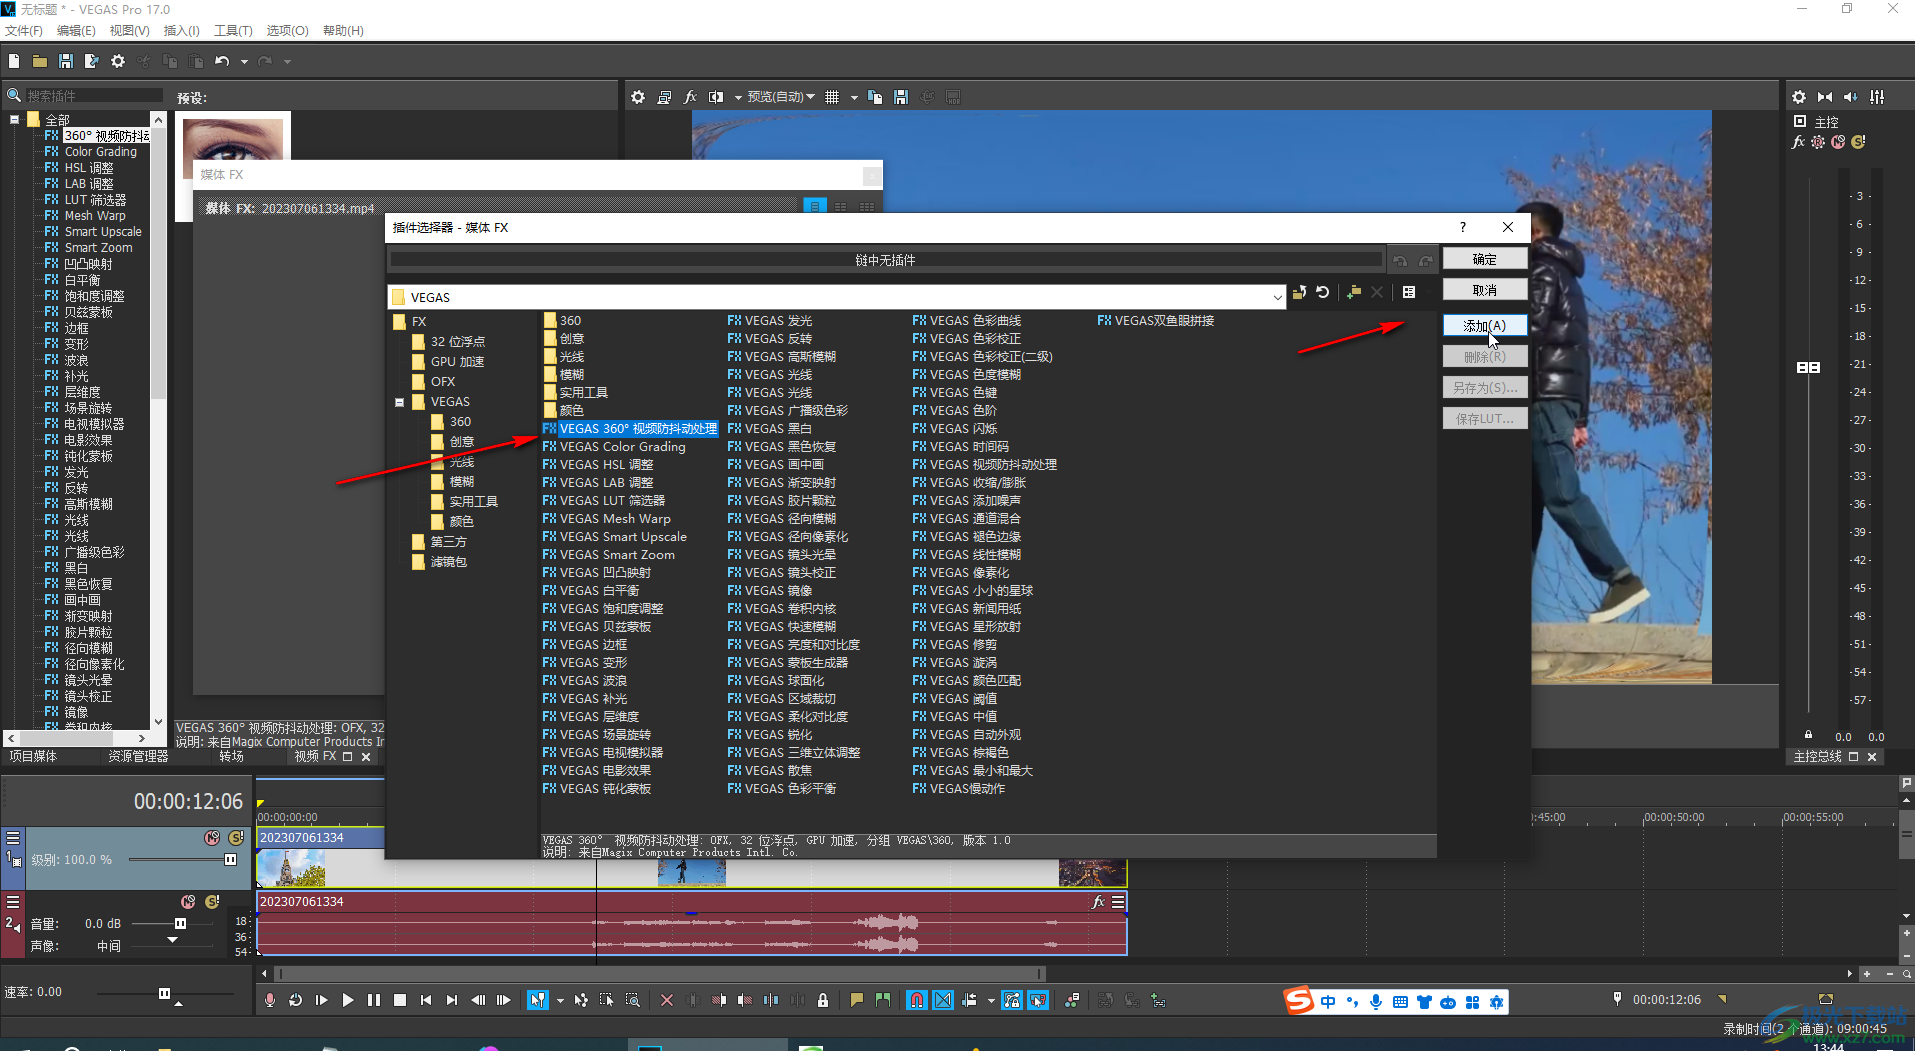Collapse the VEGAS folder in the tree
The height and width of the screenshot is (1051, 1915).
pyautogui.click(x=400, y=402)
